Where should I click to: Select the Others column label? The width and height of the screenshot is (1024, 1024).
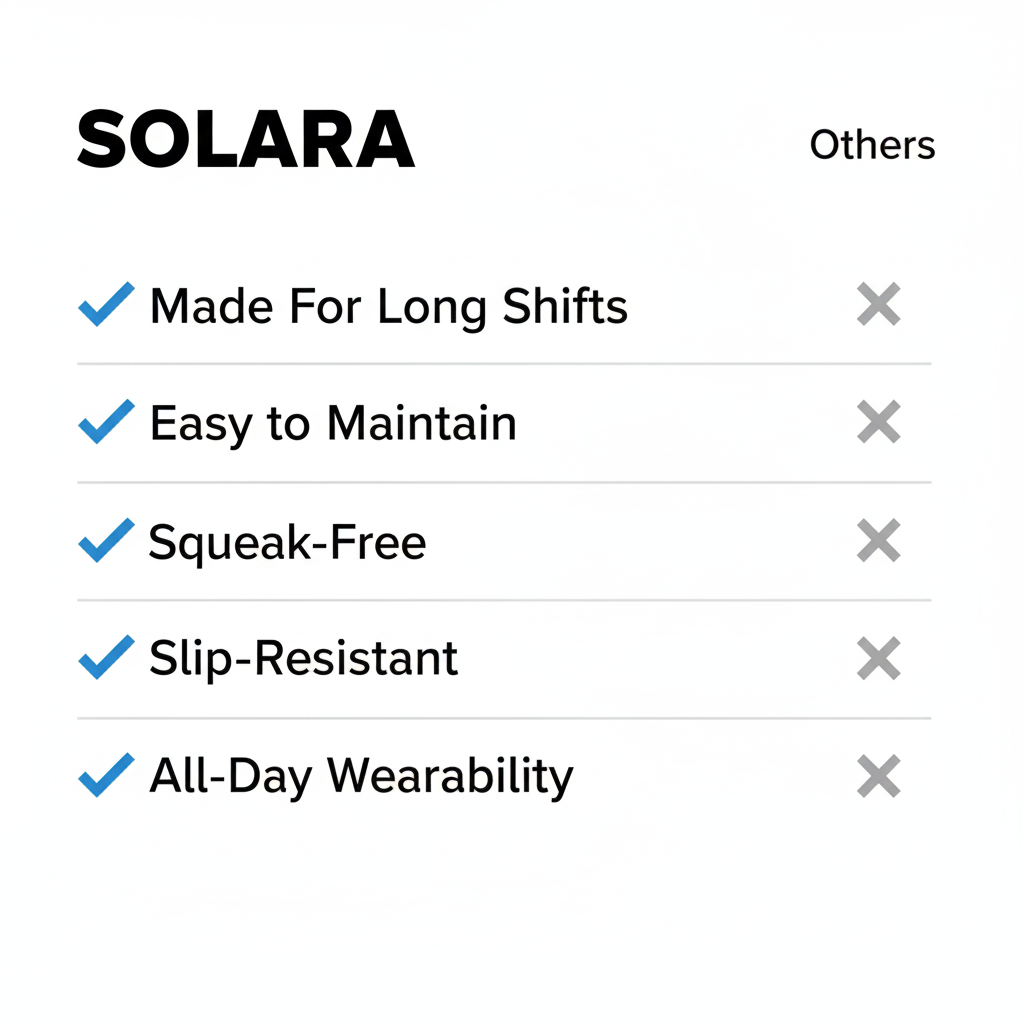click(x=872, y=145)
